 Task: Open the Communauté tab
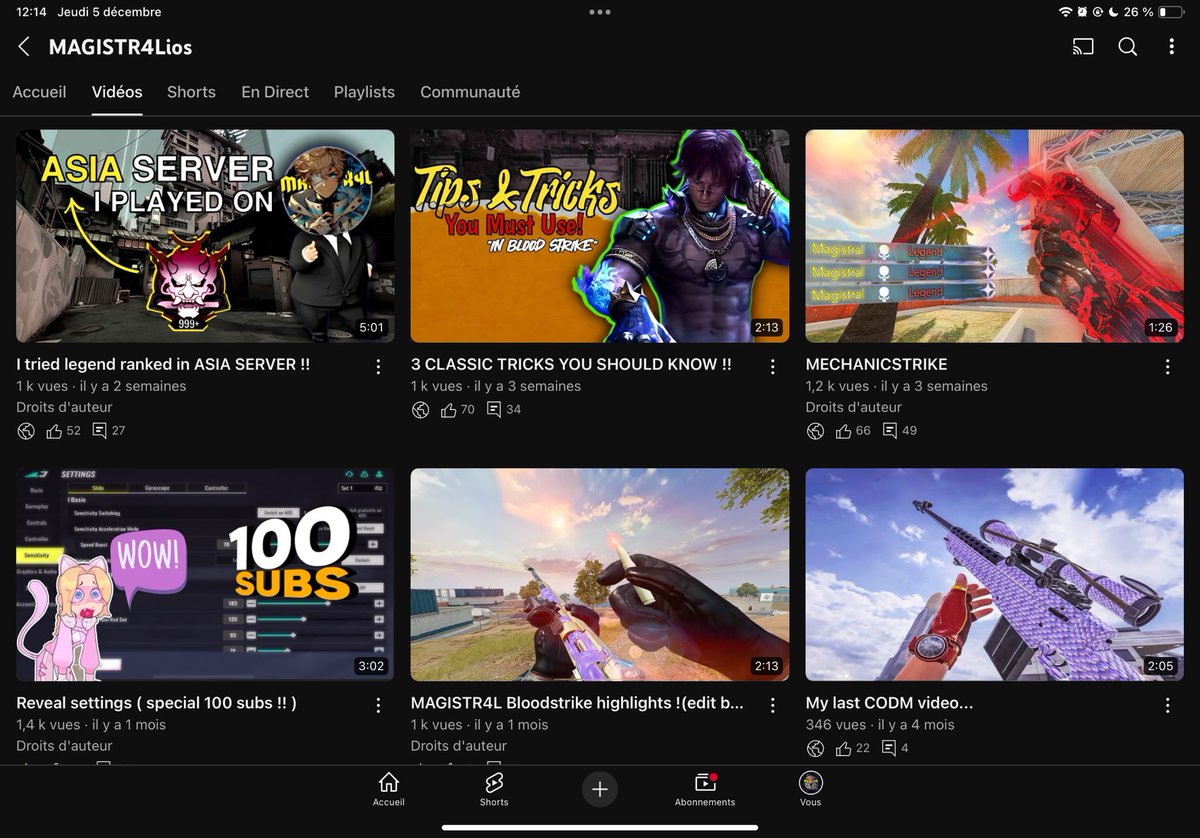pos(470,92)
